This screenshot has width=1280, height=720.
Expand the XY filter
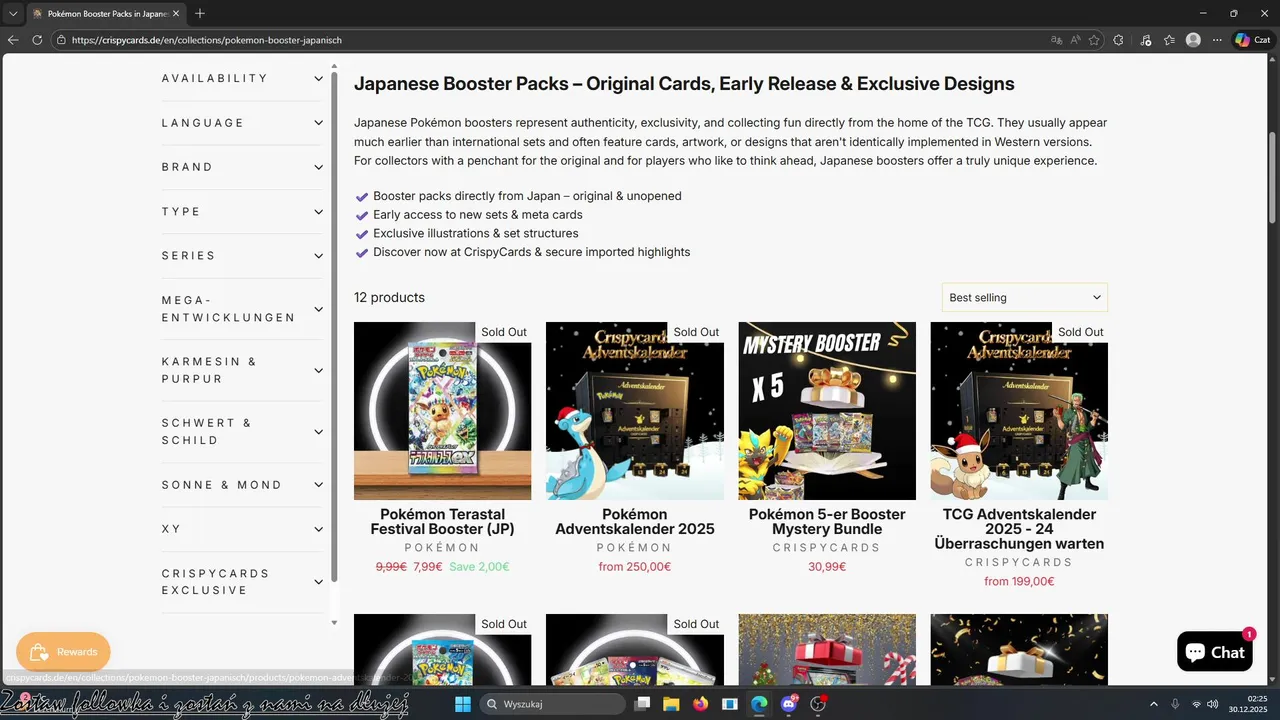click(243, 529)
